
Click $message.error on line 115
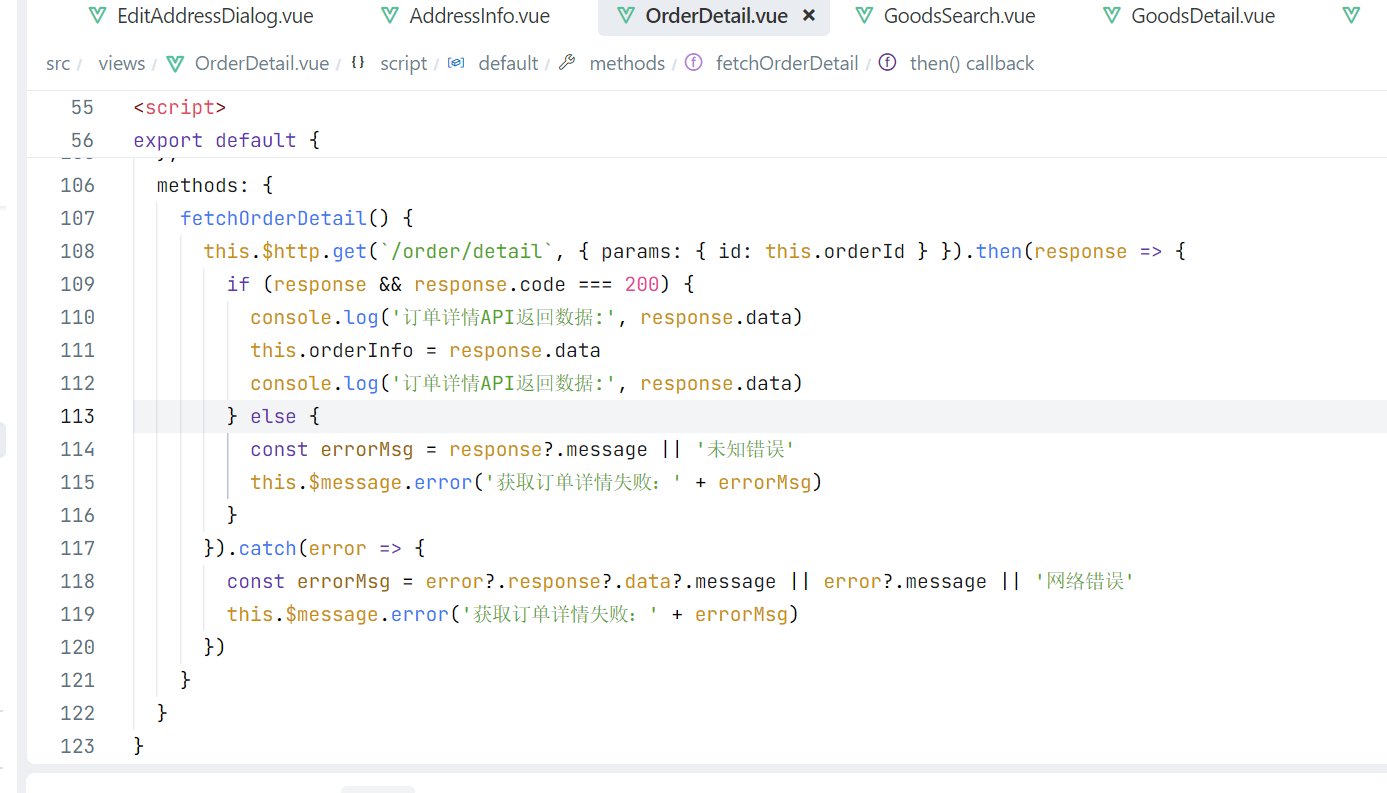tap(390, 482)
